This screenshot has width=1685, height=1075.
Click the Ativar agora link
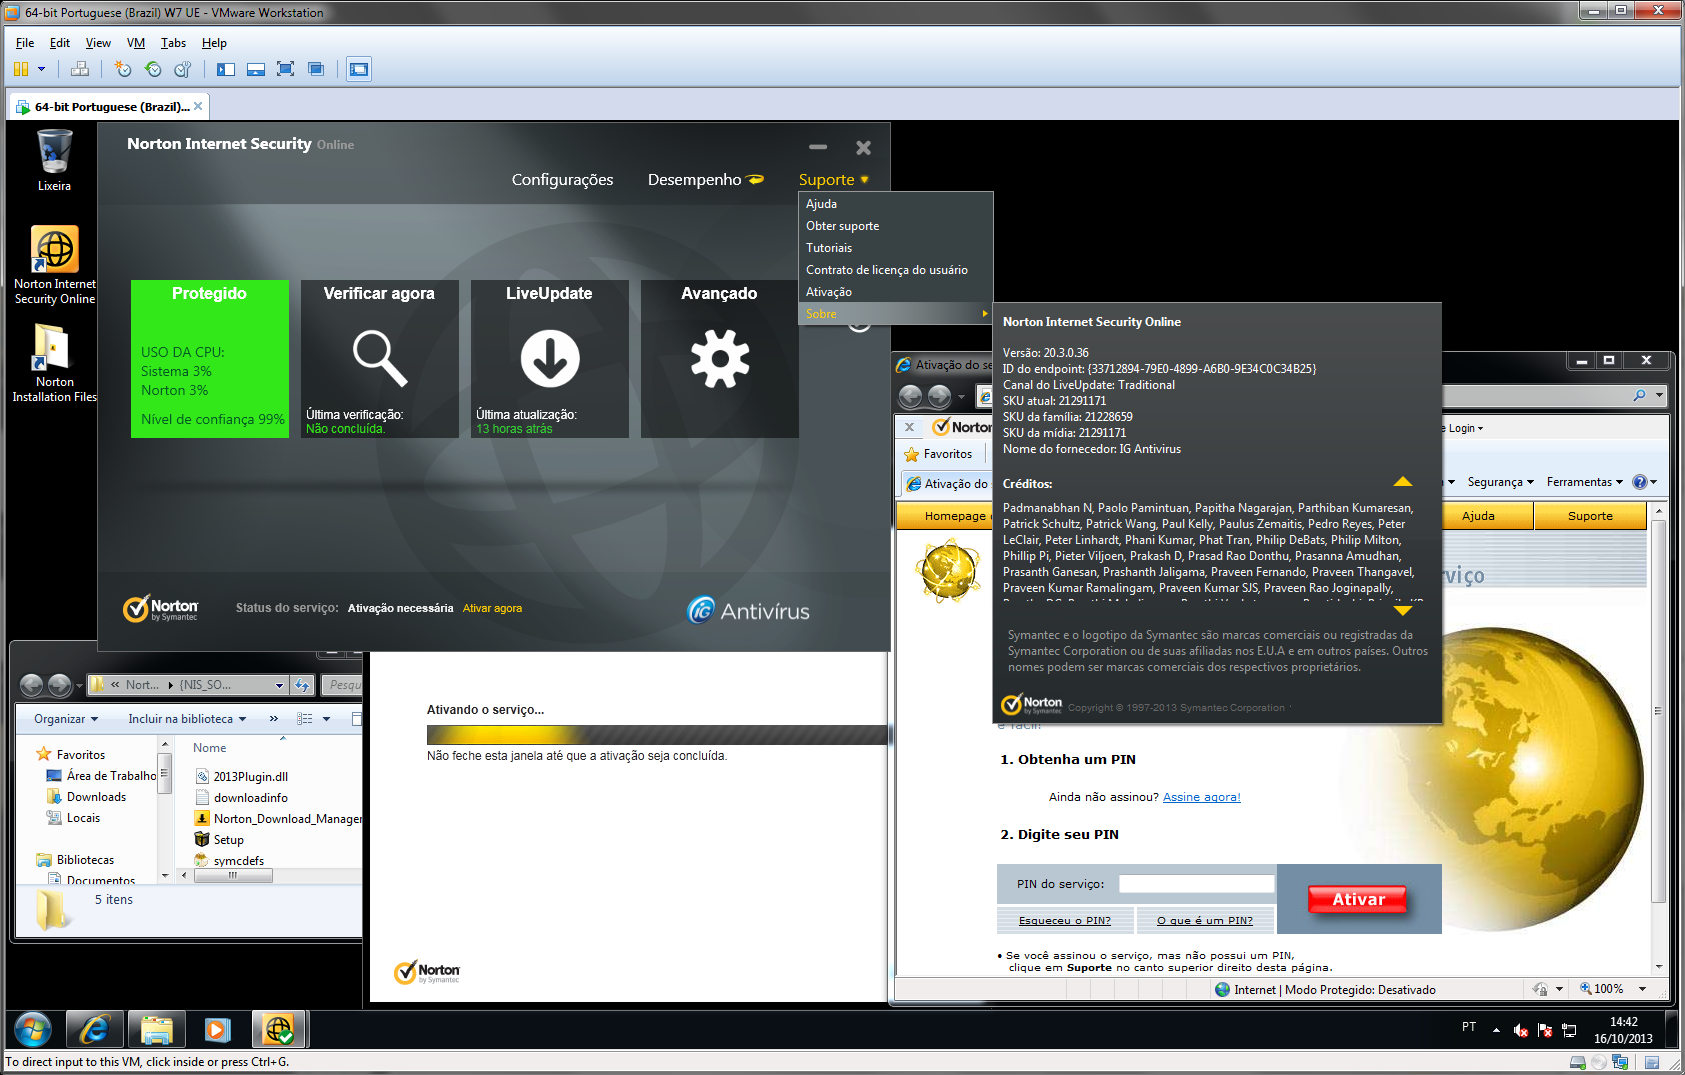tap(492, 608)
